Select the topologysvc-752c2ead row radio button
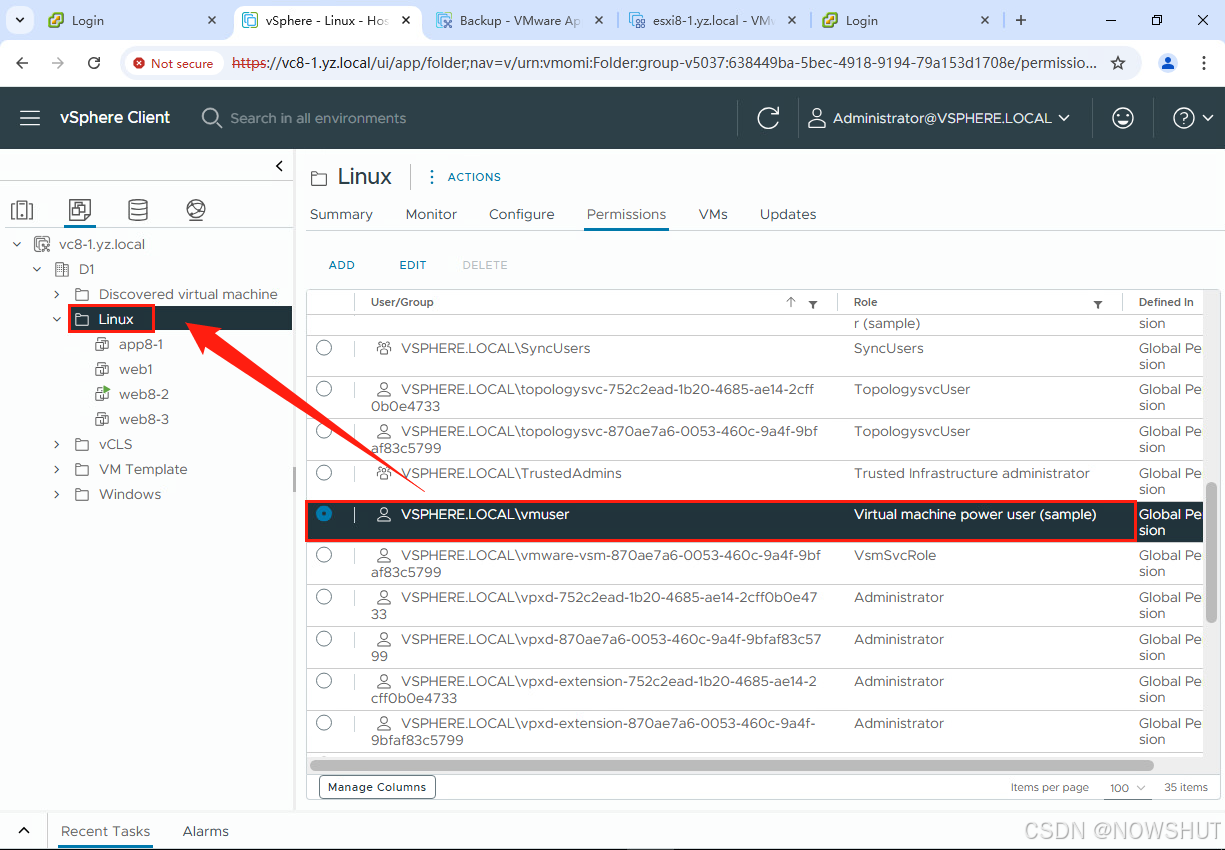Viewport: 1225px width, 850px height. [324, 389]
